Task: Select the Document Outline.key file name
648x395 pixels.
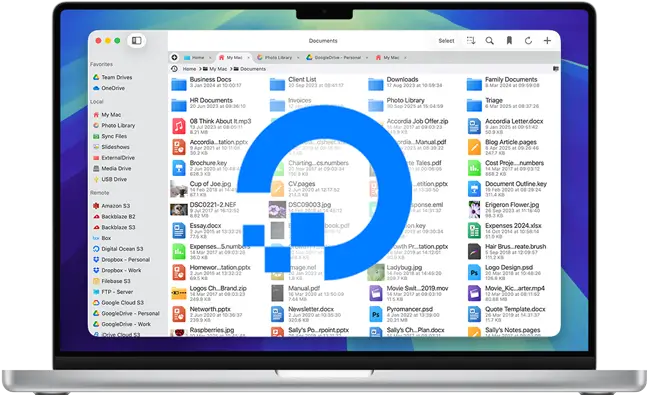Action: [x=516, y=184]
